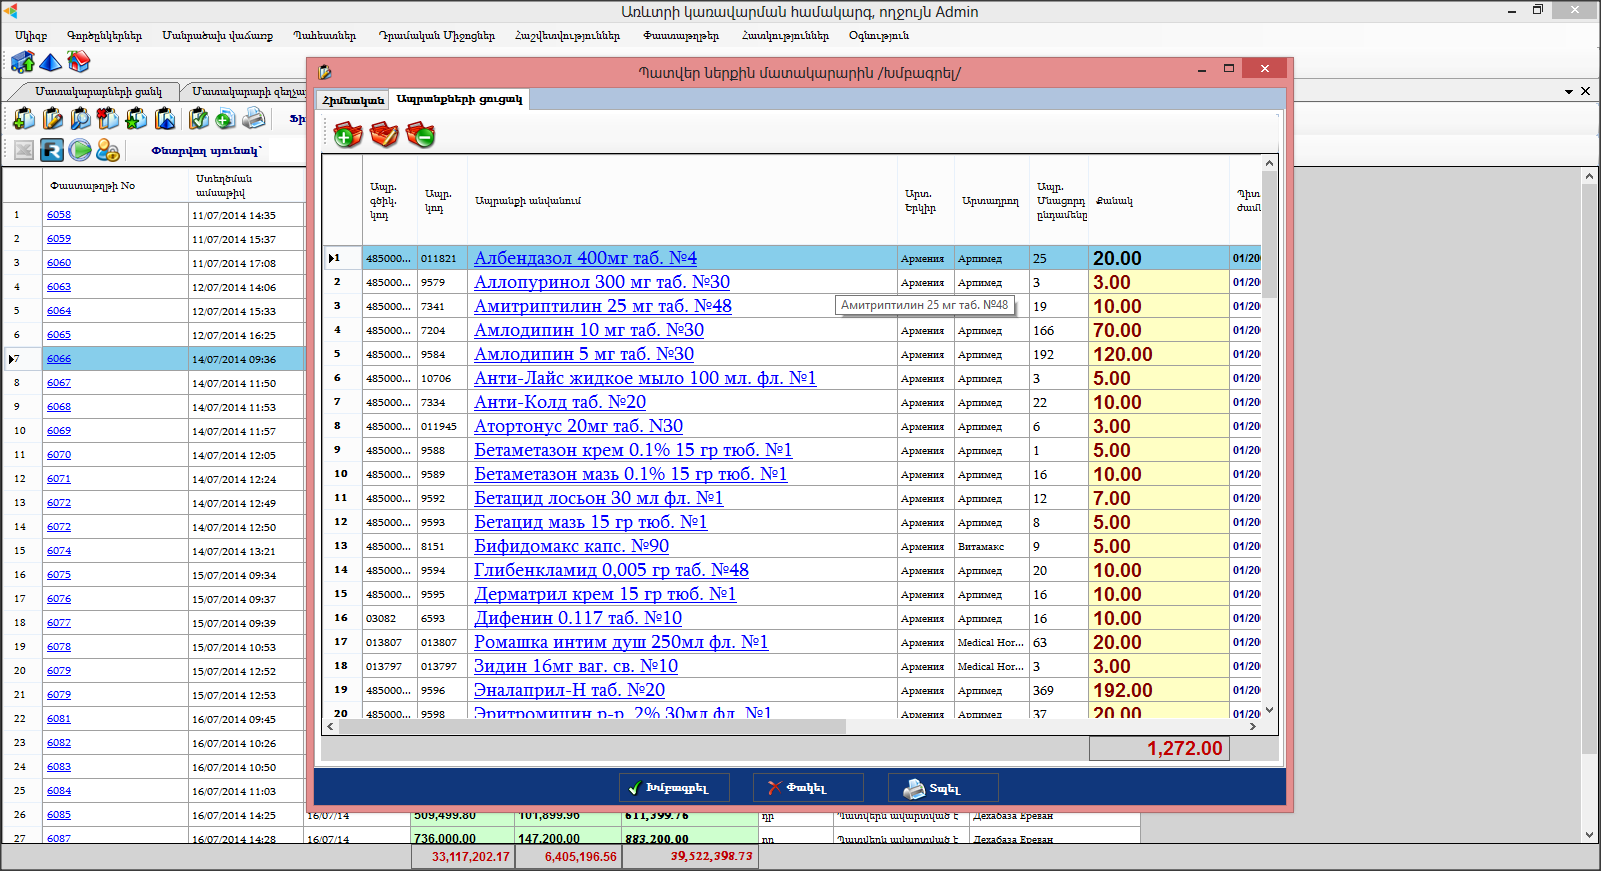Click the blue pyramid toolbar icon

(50, 62)
